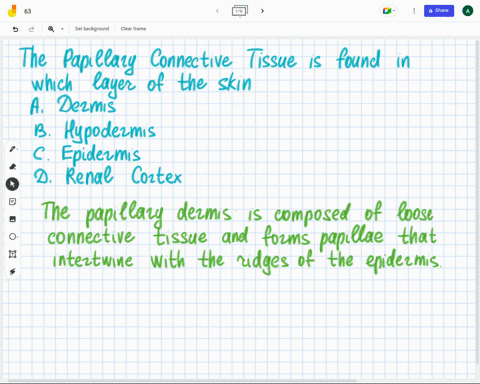480x384 pixels.
Task: Click the handwritten word "Epidermis" in option C
Action: (101, 154)
